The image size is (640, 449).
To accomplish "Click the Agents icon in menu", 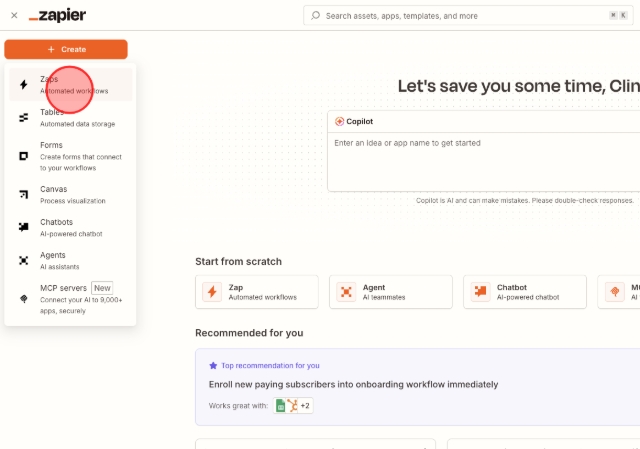I will point(24,260).
